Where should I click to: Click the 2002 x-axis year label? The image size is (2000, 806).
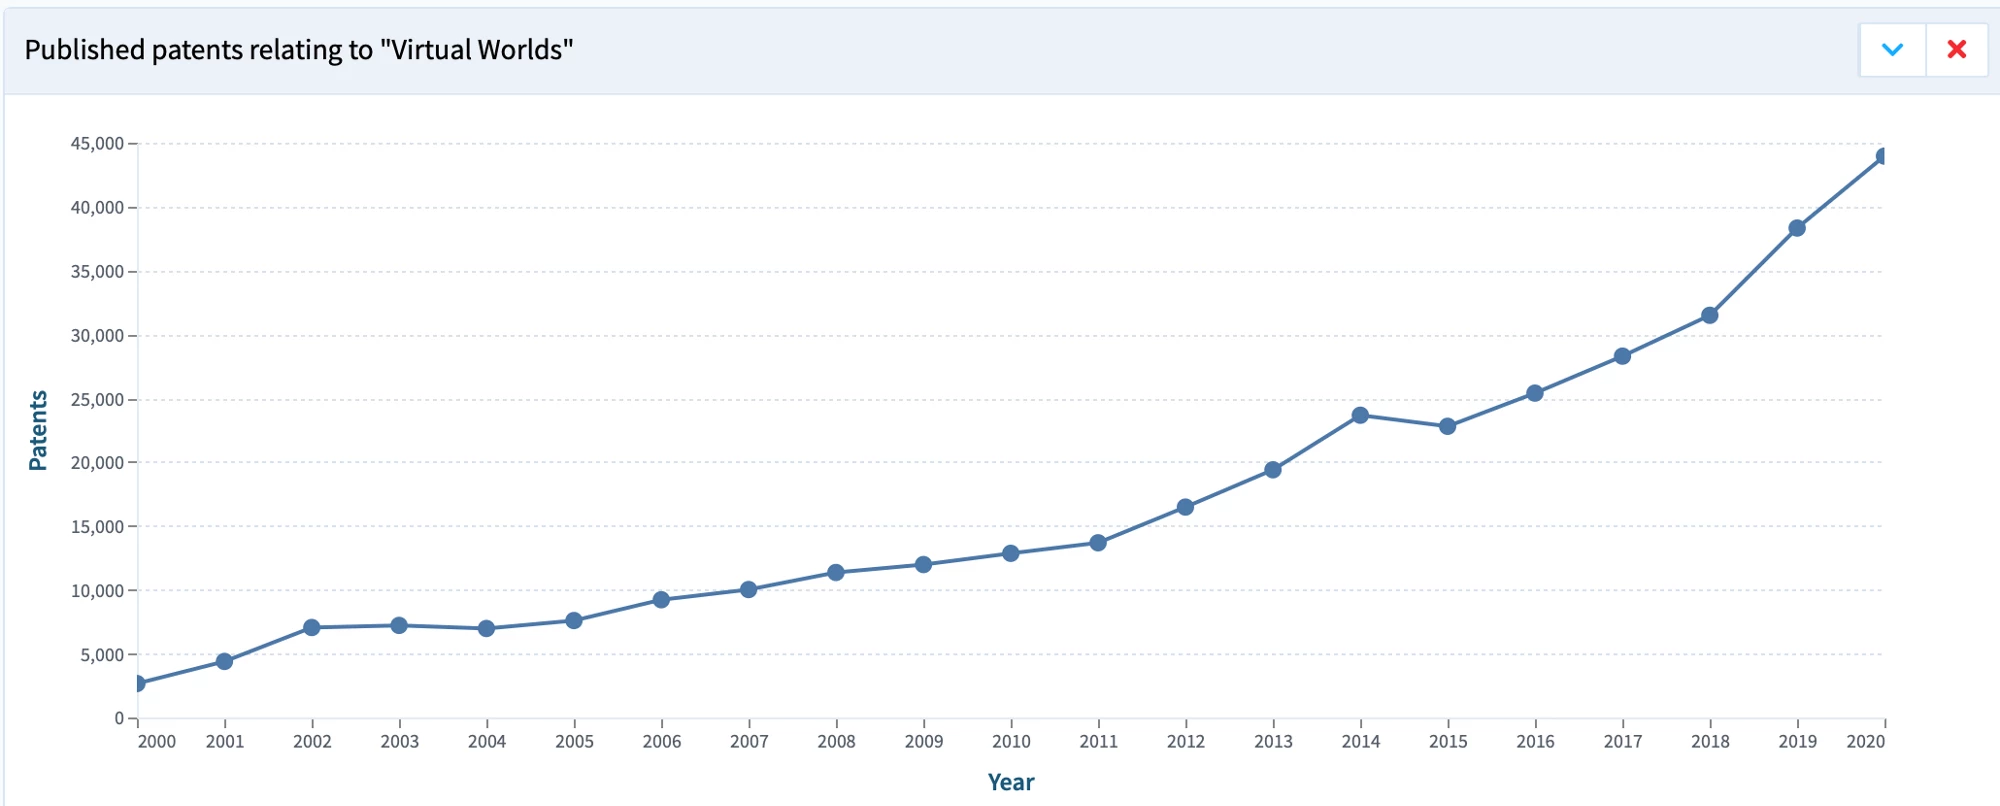click(312, 741)
